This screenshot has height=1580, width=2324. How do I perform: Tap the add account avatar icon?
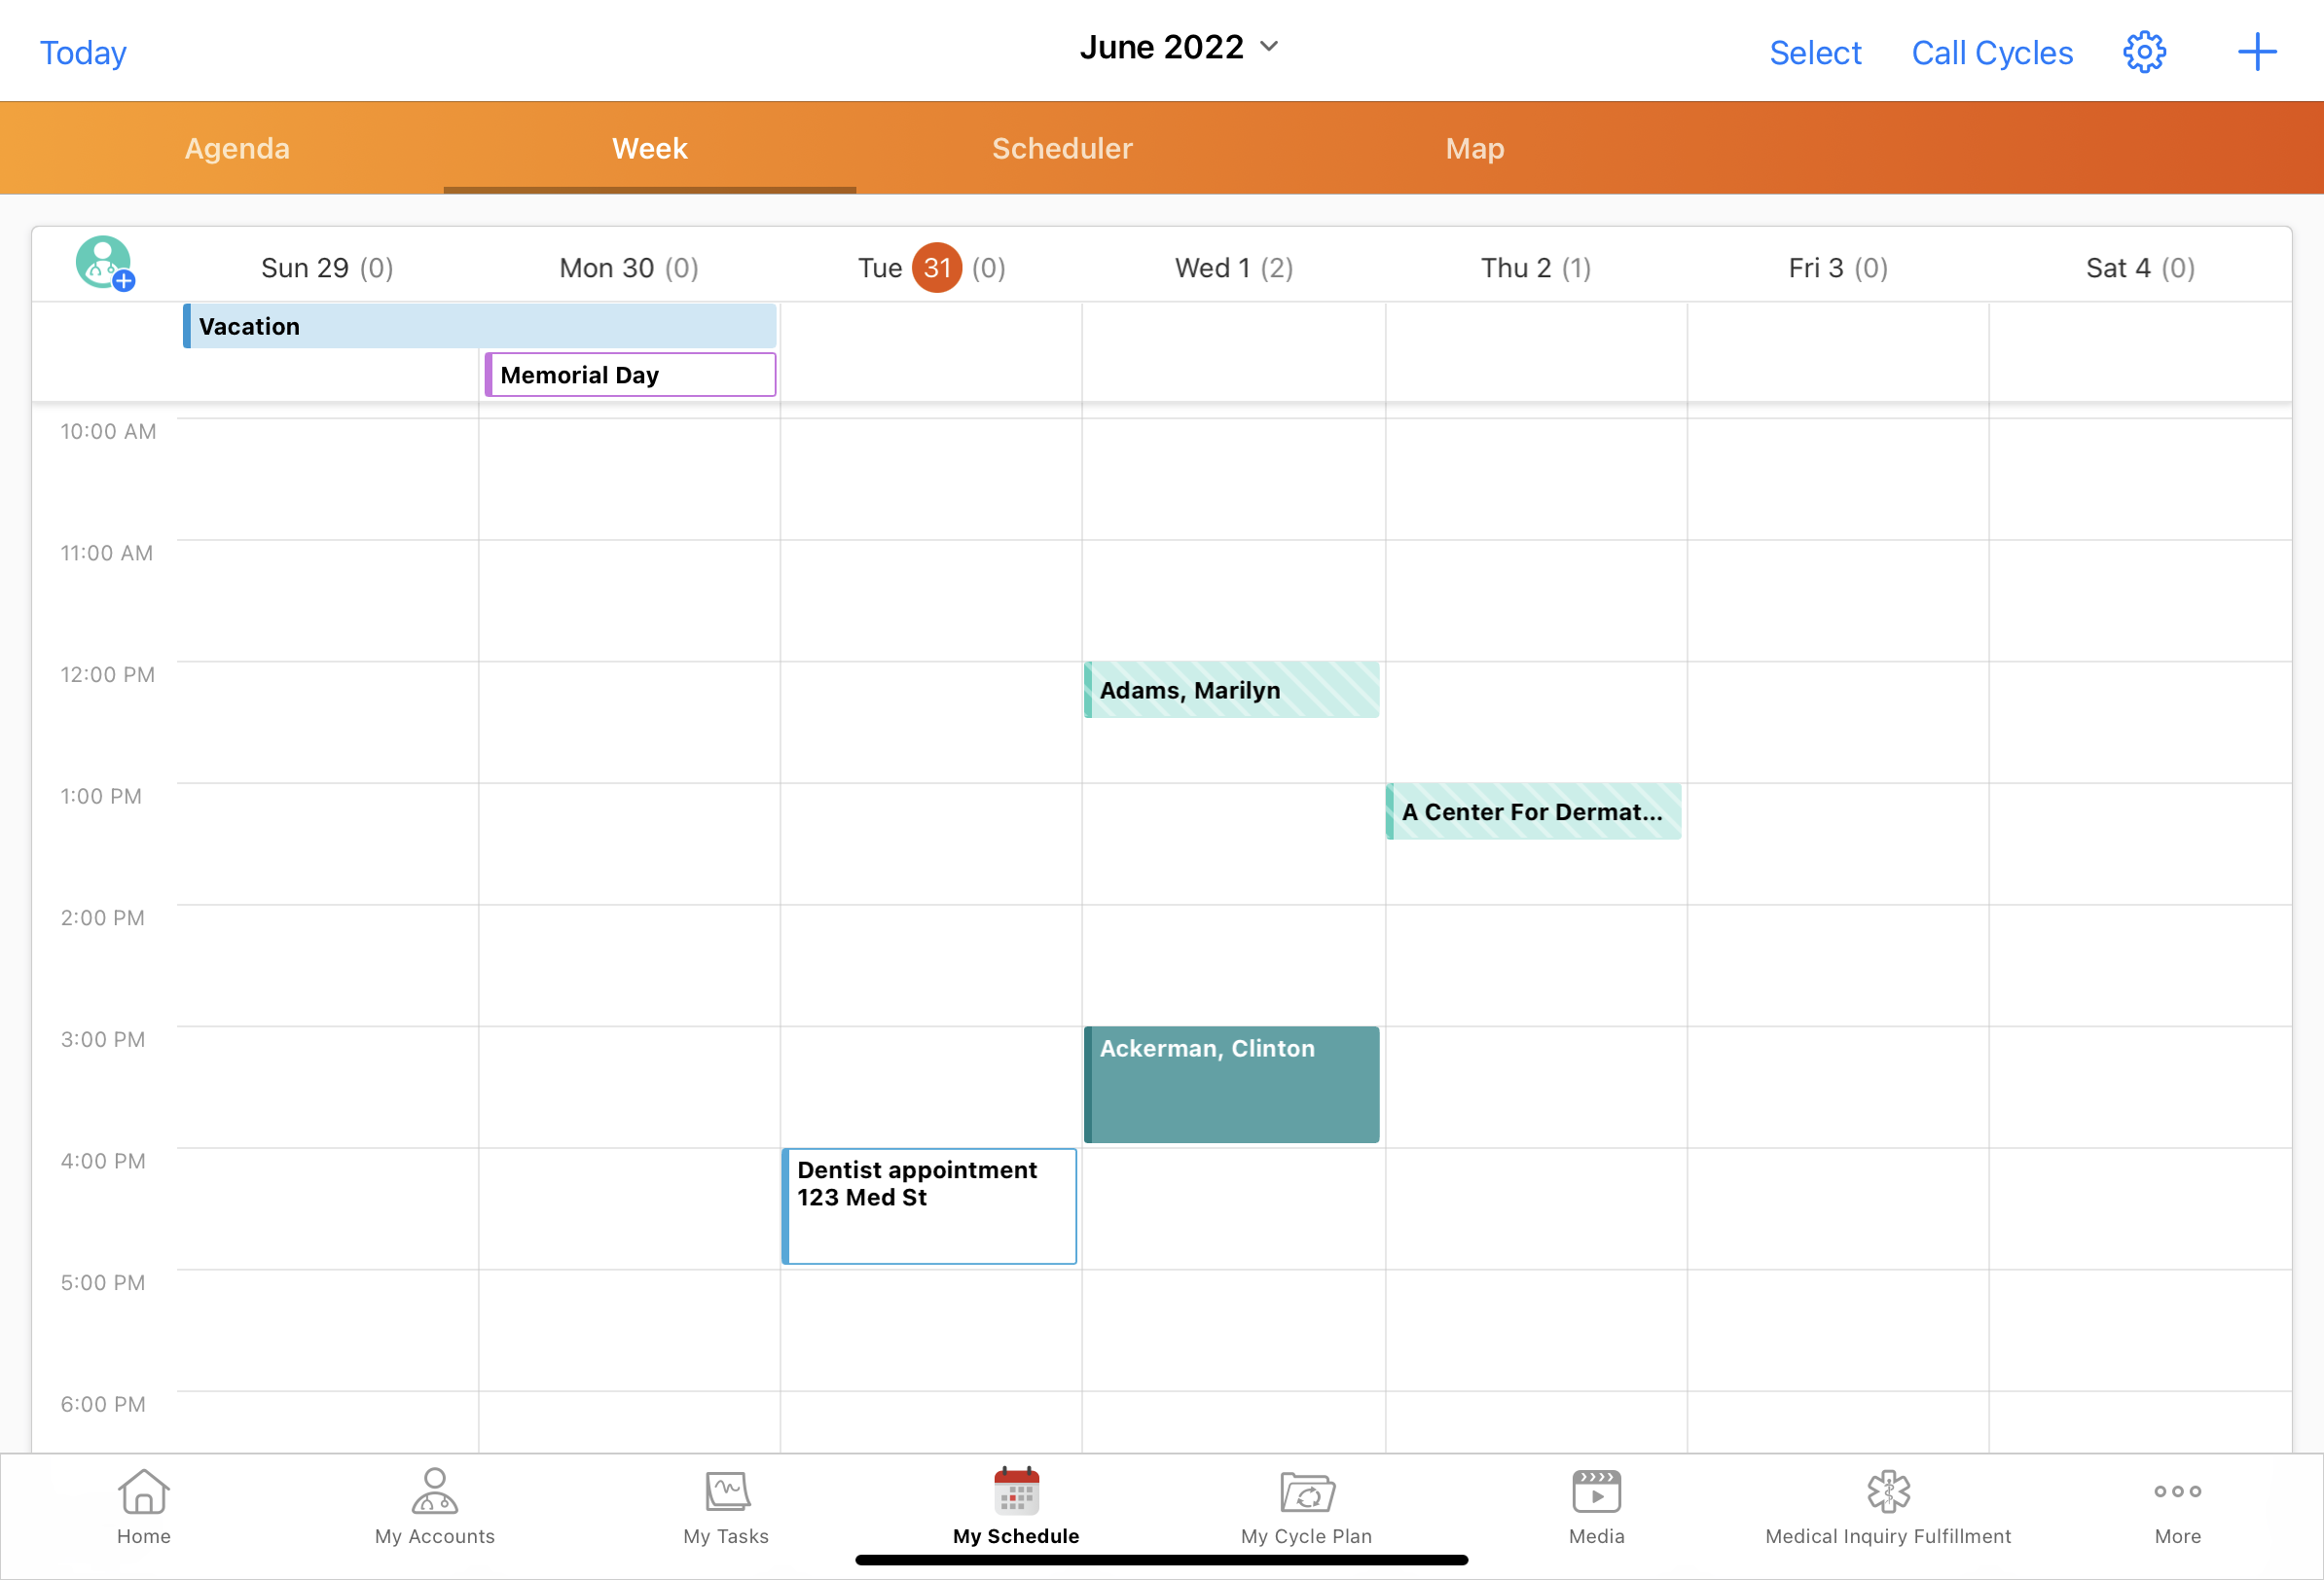click(x=105, y=264)
